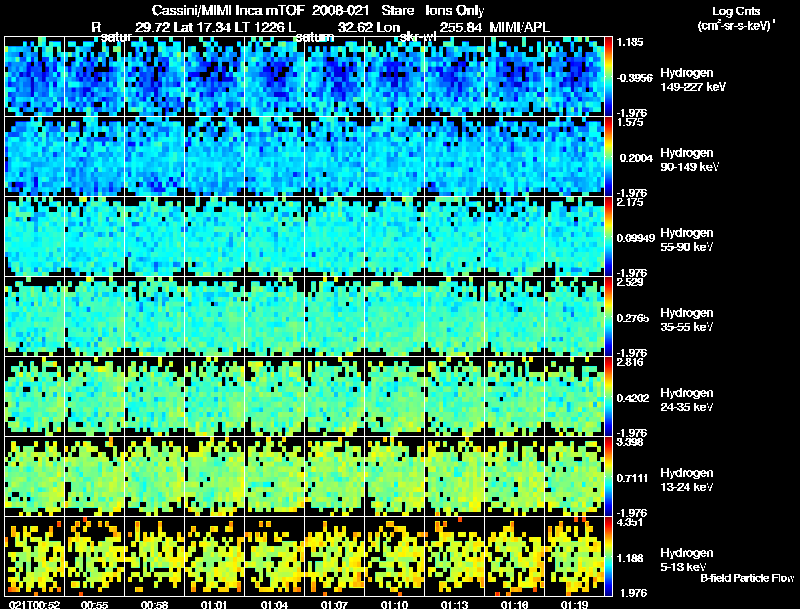Select the 13-24 keV image panel at 01:07
Screen dimensions: 800x609
coord(334,477)
